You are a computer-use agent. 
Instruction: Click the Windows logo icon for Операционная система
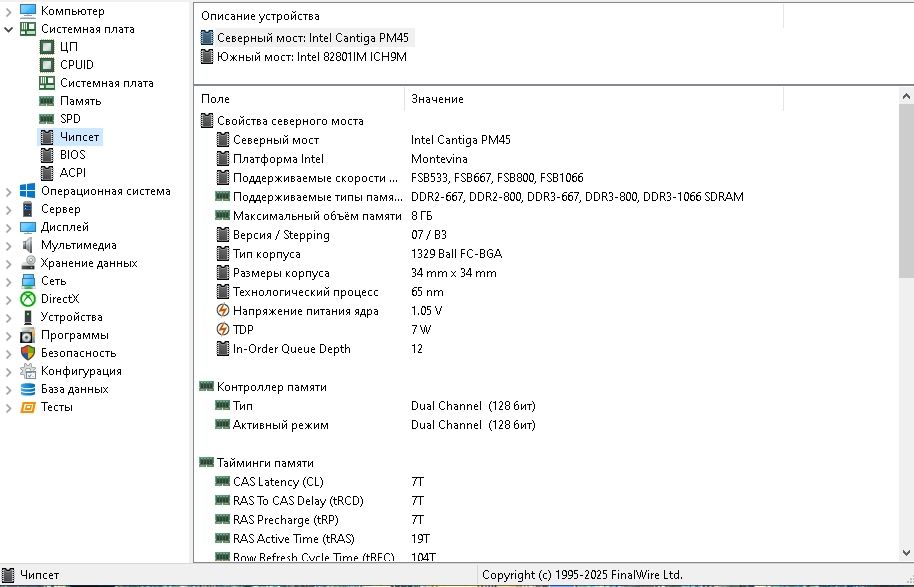[x=27, y=191]
